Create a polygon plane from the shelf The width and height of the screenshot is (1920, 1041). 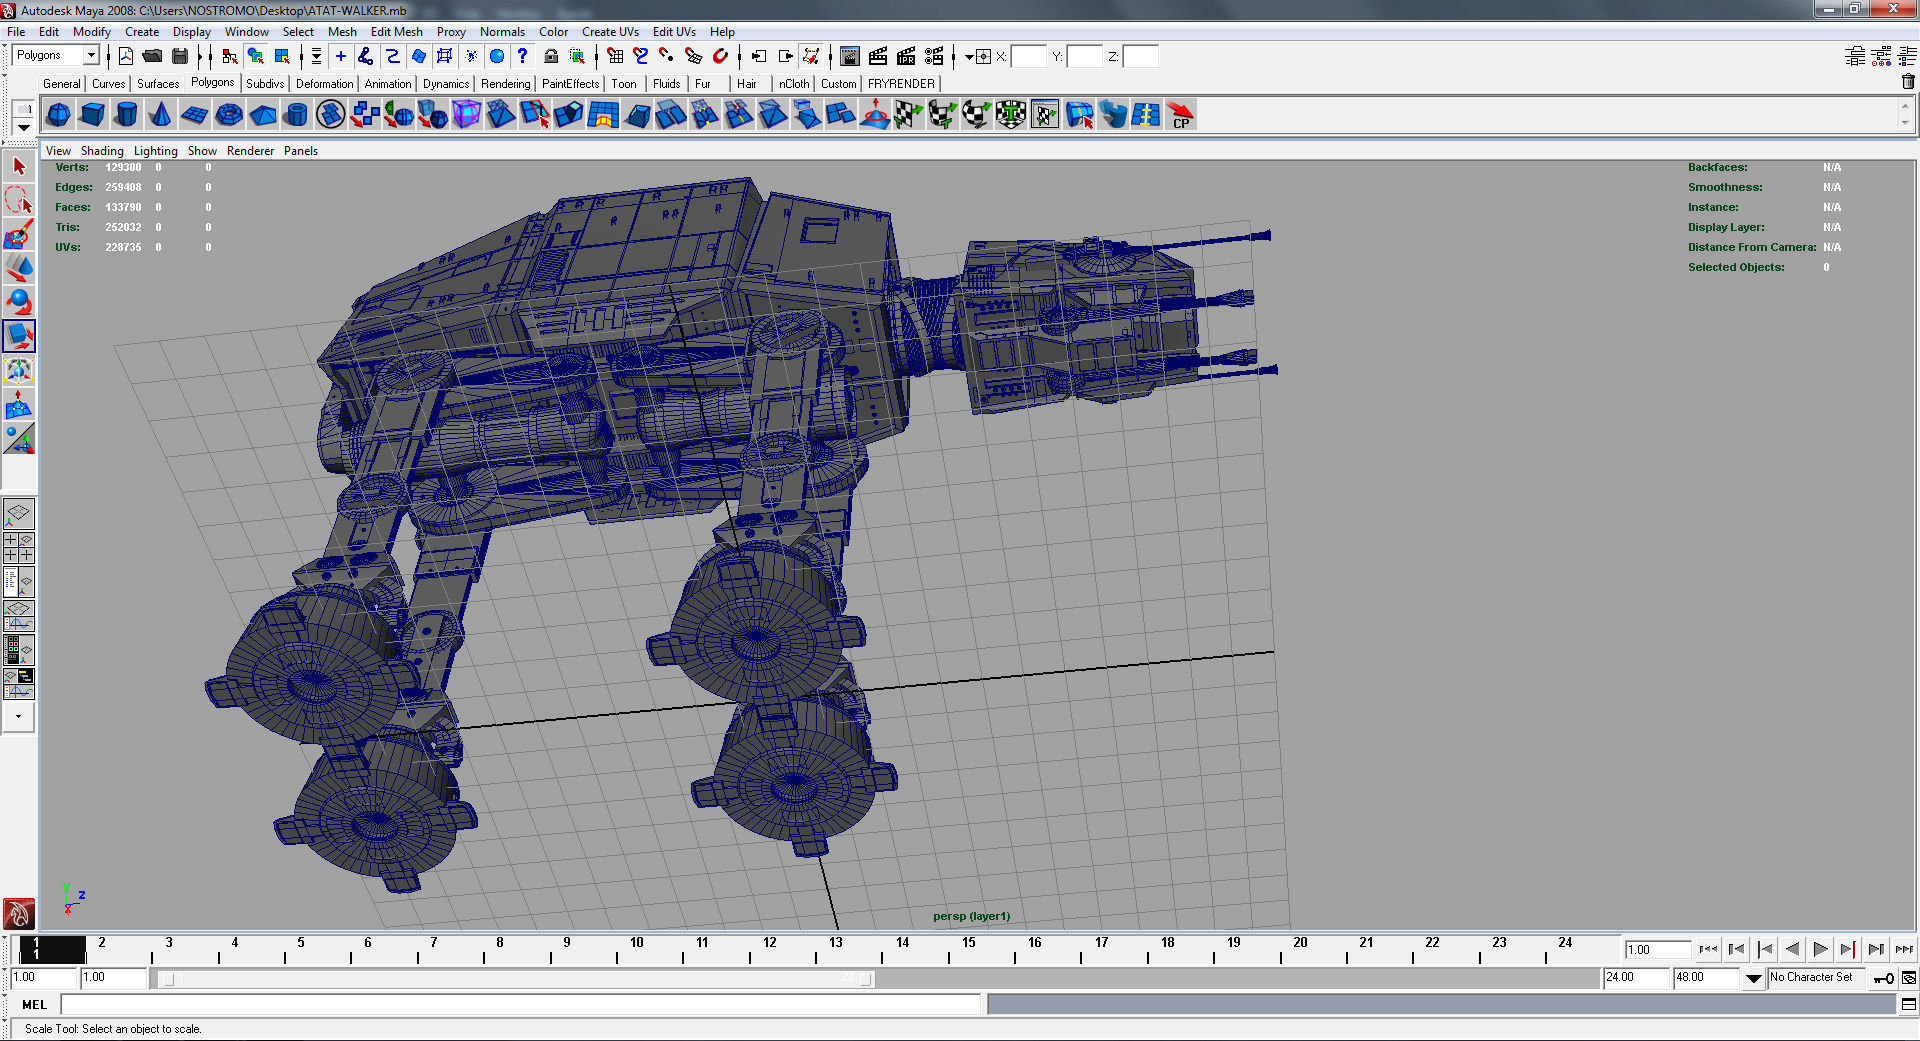pos(194,115)
